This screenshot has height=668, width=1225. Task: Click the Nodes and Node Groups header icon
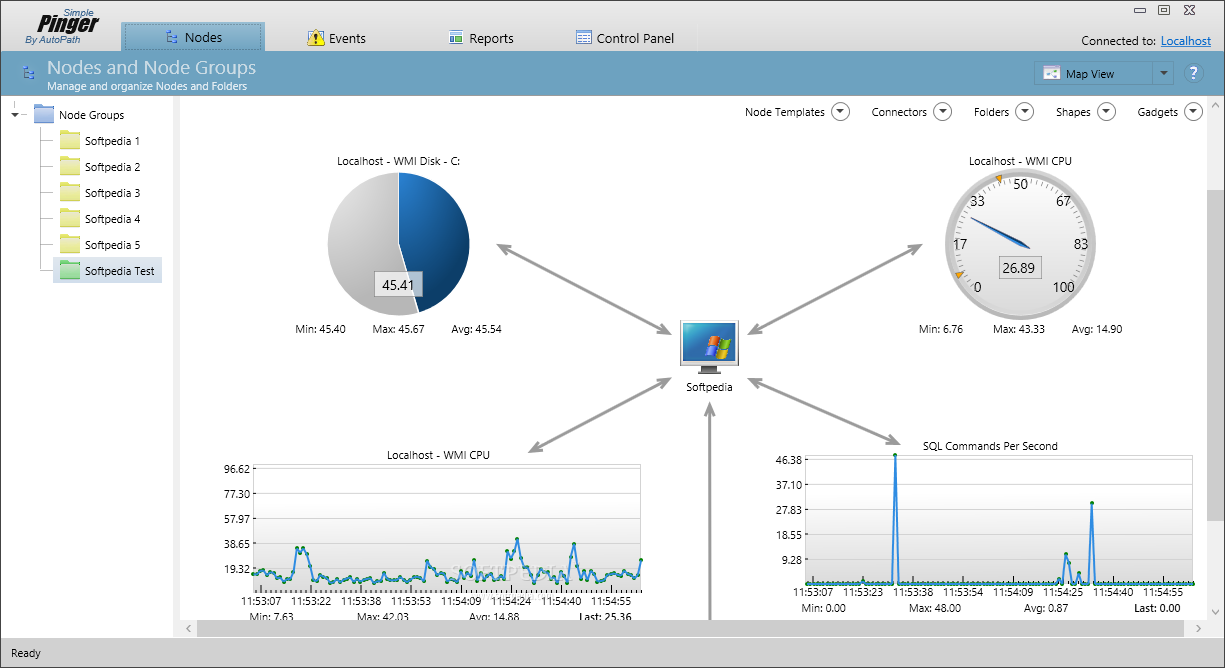(29, 73)
